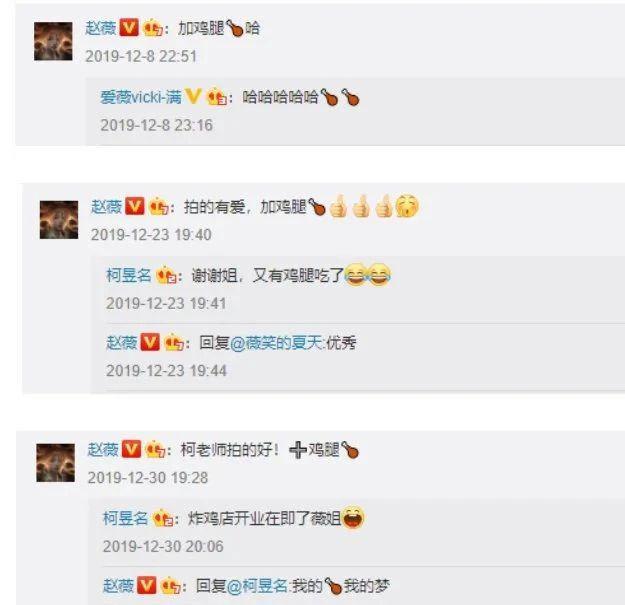Screen dimensions: 625x605
Task: Click crown badge on 回复@薇笑的夏天 reply
Action: point(174,343)
